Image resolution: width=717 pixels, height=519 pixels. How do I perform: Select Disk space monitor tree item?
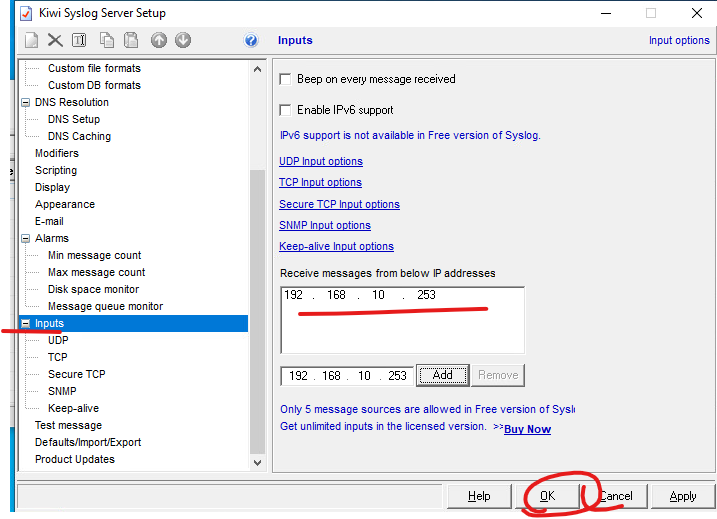[93, 289]
